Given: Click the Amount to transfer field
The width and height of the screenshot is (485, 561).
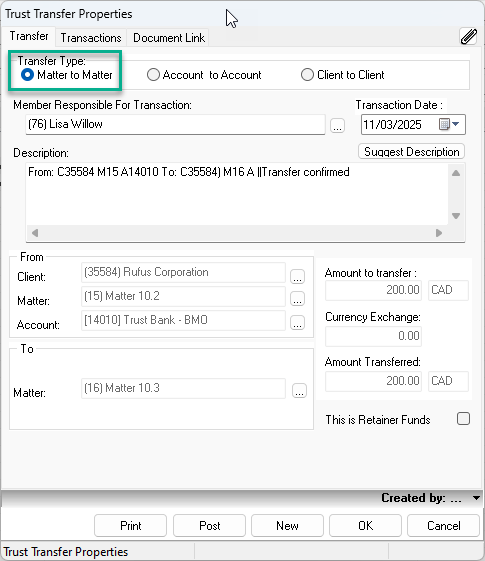Looking at the screenshot, I should (x=373, y=290).
